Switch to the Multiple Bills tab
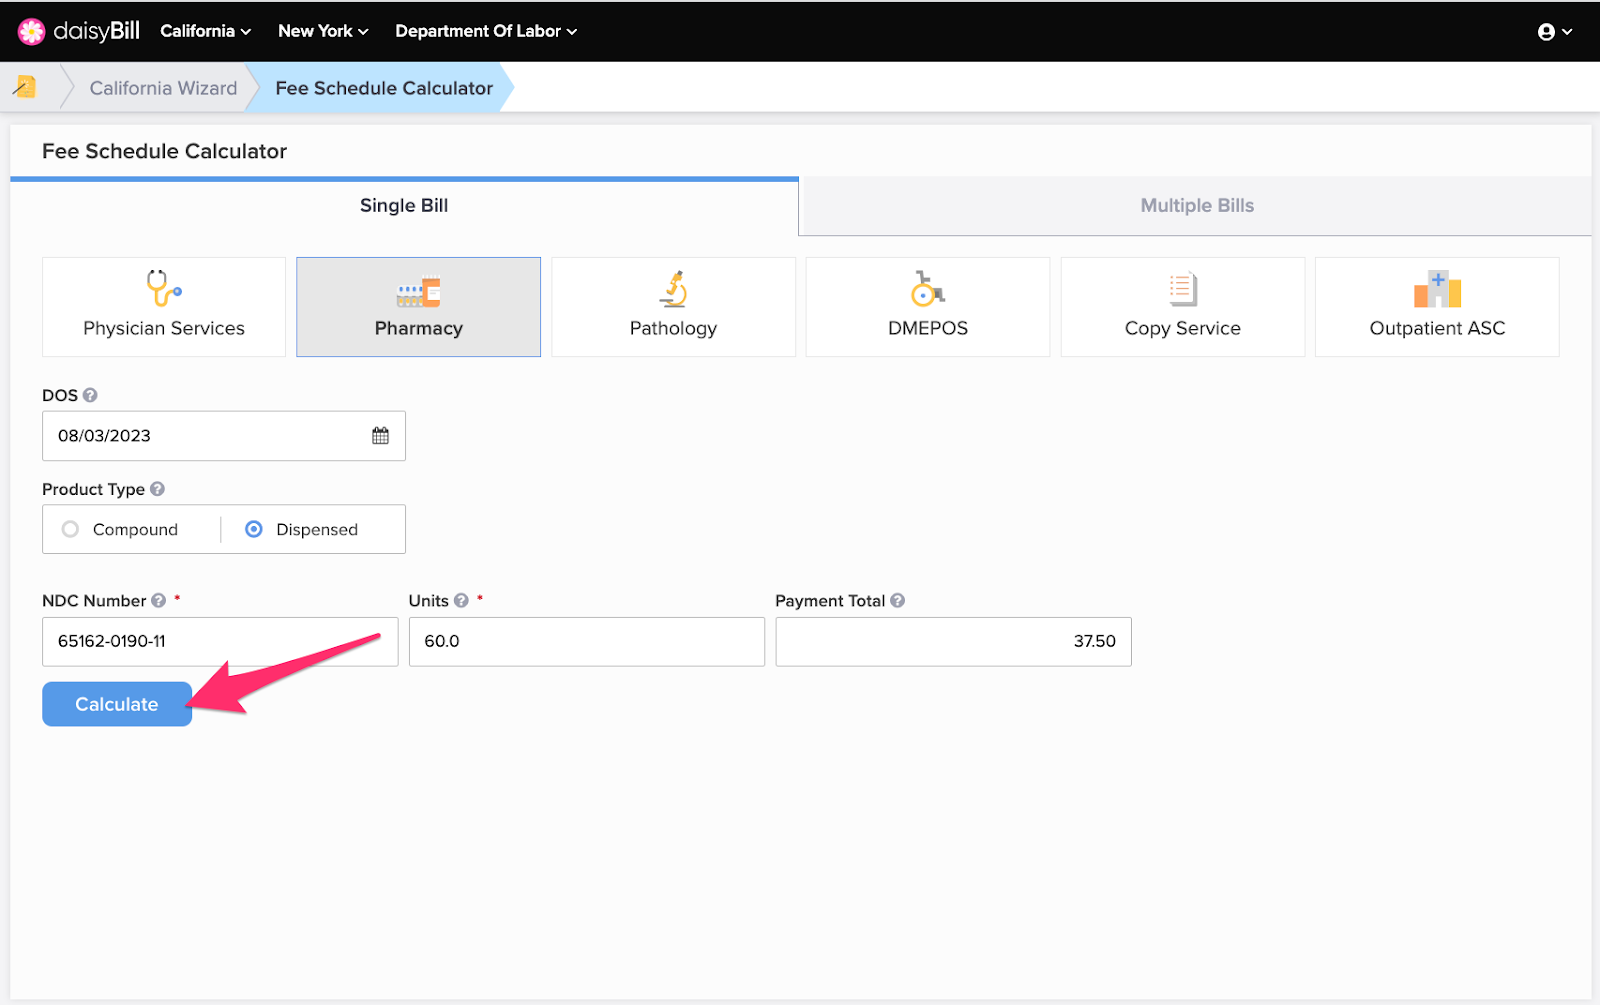The height and width of the screenshot is (1005, 1600). click(1197, 206)
